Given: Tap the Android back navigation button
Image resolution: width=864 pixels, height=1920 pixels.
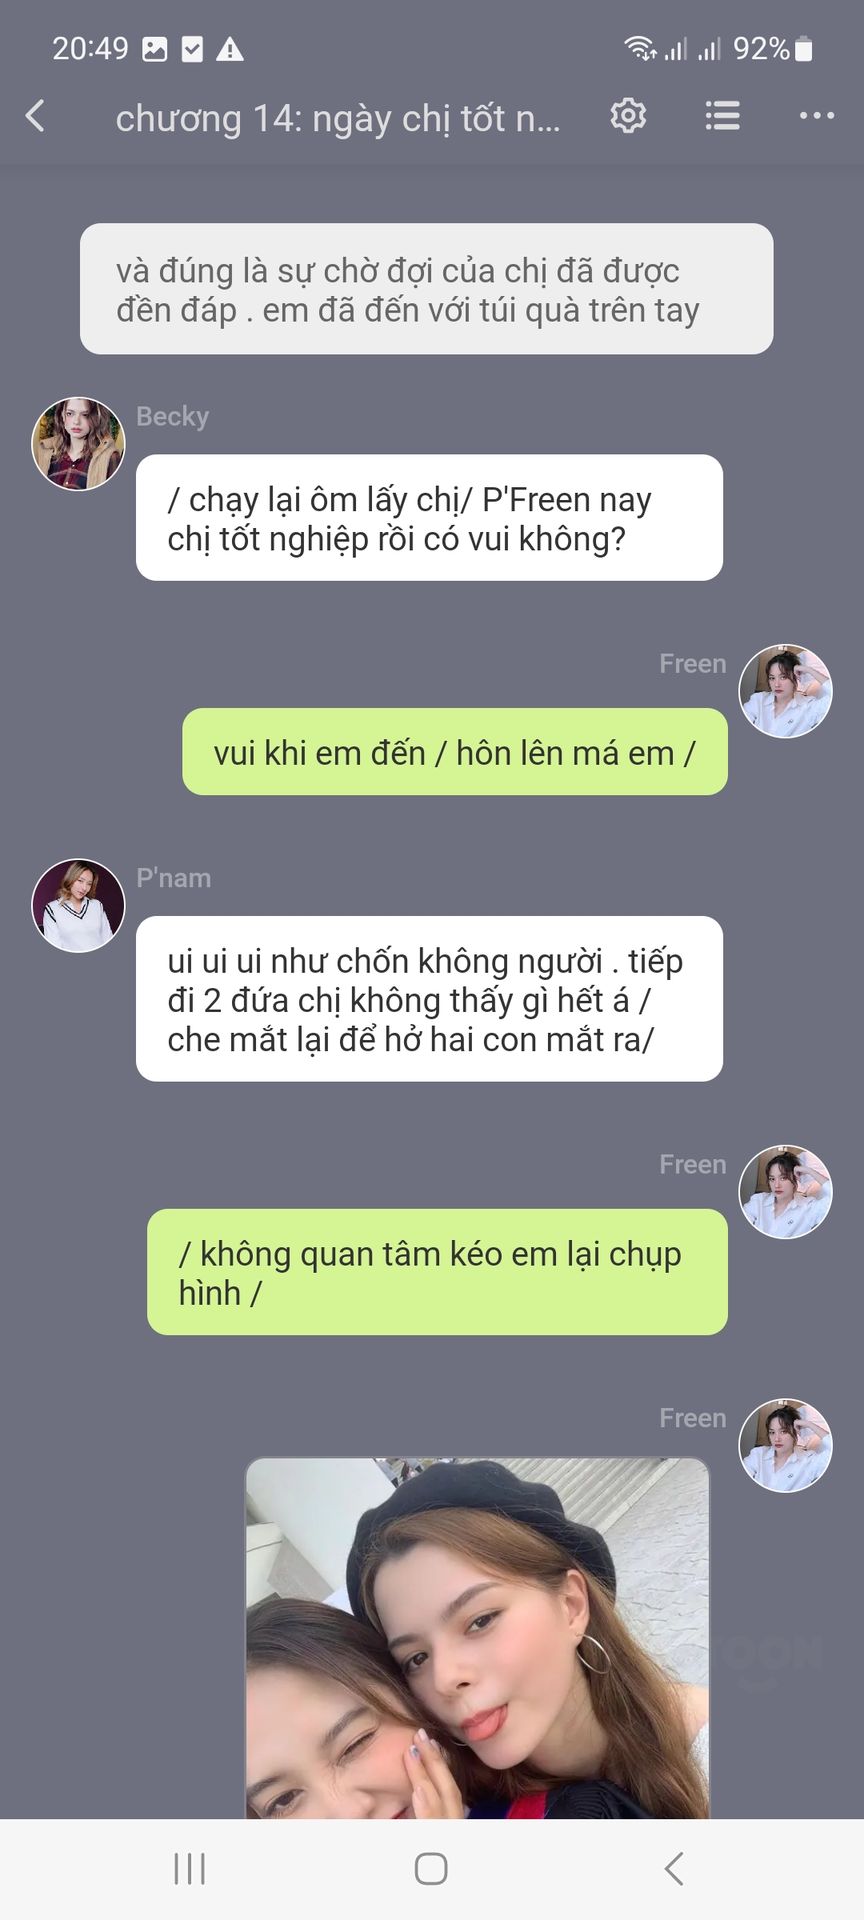Looking at the screenshot, I should click(x=674, y=1868).
